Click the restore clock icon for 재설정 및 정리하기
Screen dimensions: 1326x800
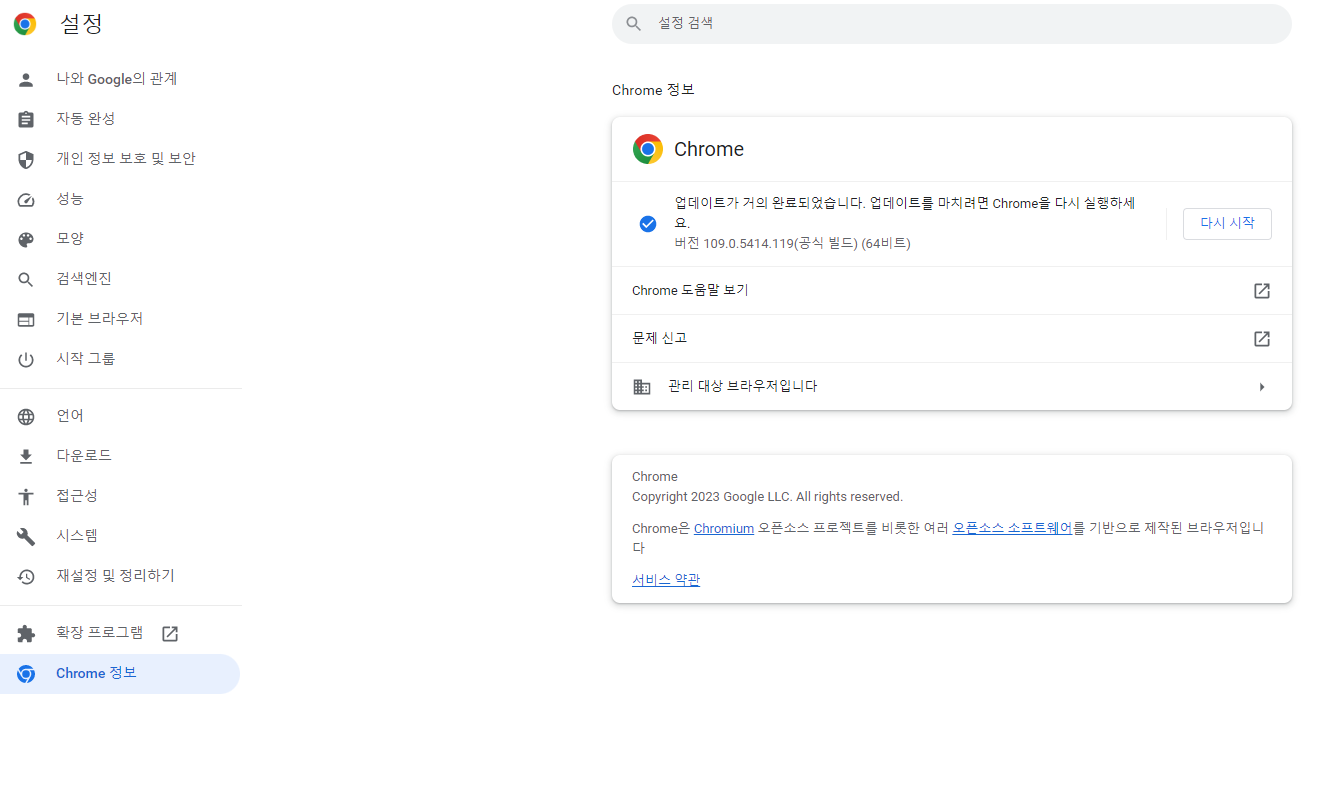(x=26, y=577)
